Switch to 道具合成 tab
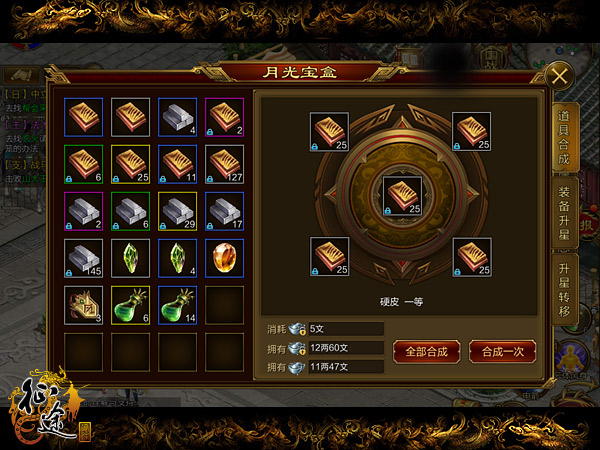Viewport: 600px width, 450px height. click(564, 137)
